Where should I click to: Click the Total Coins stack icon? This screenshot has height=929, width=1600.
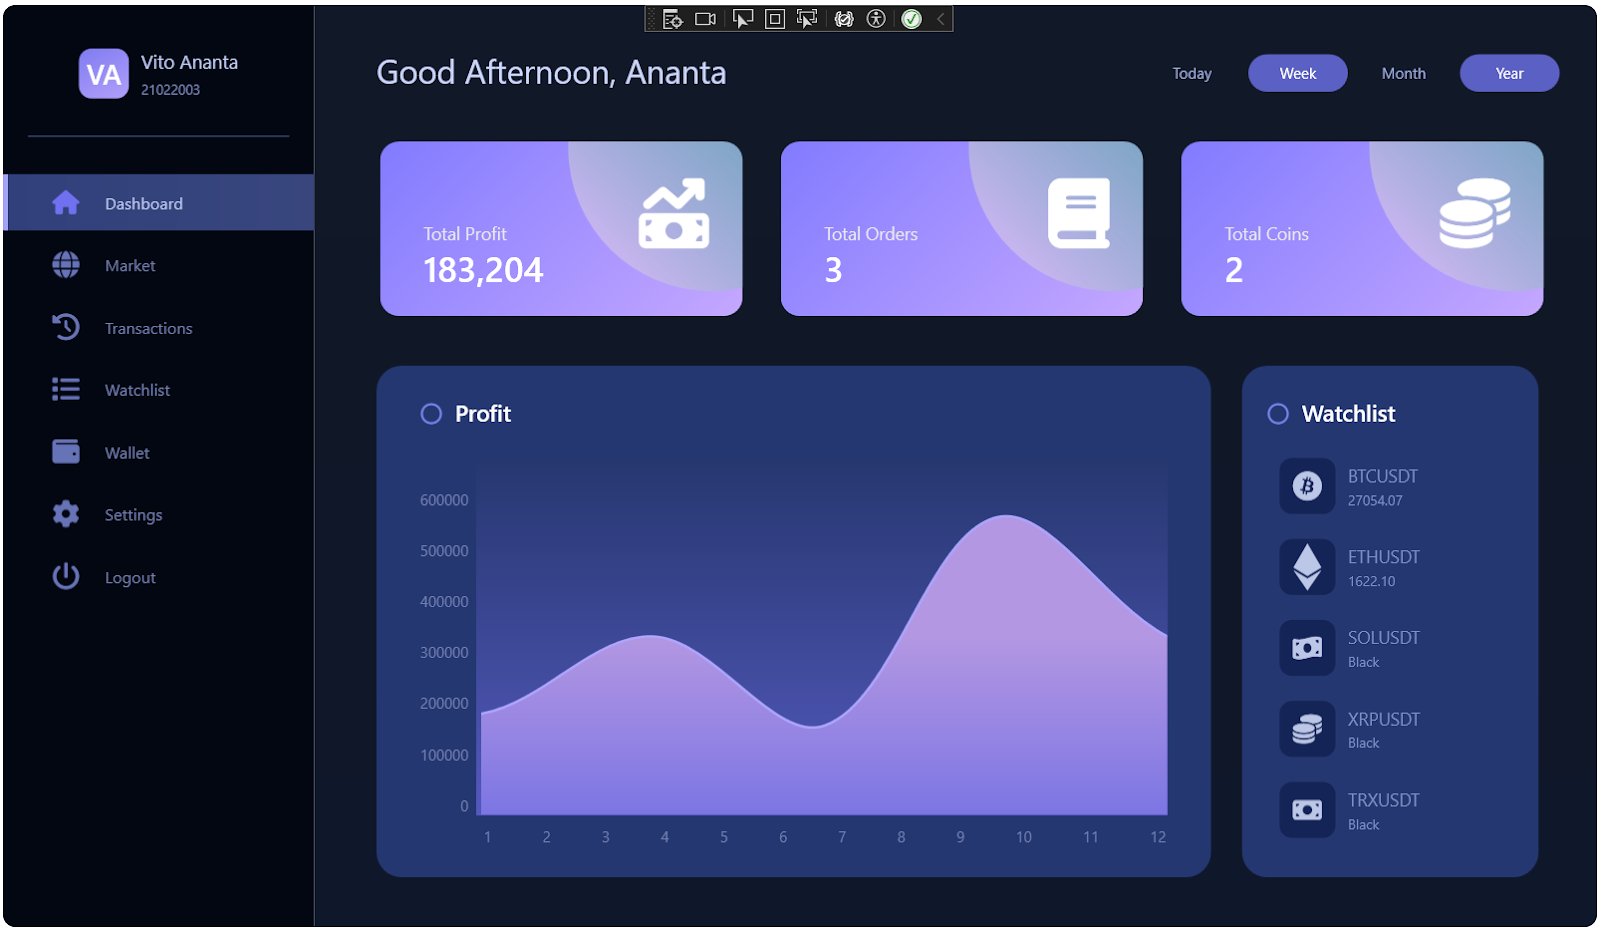[1475, 213]
